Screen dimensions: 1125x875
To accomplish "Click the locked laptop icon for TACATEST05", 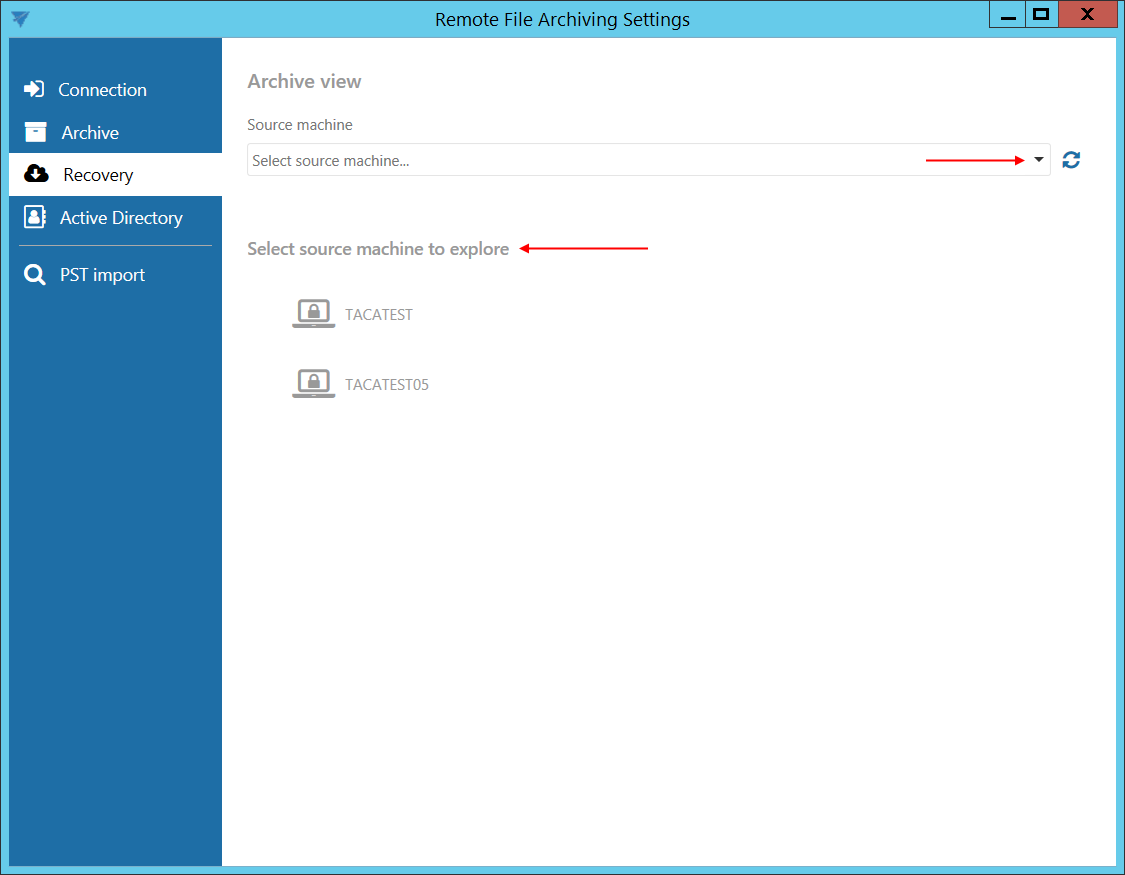I will [313, 384].
